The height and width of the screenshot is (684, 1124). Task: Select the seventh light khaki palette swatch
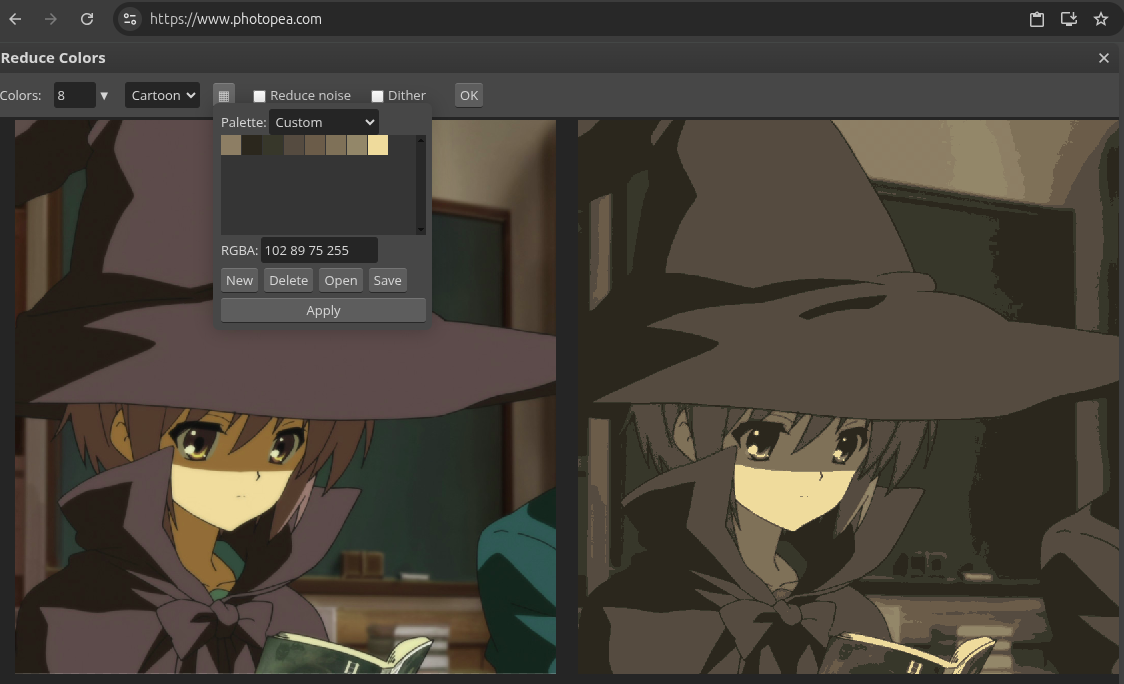357,145
